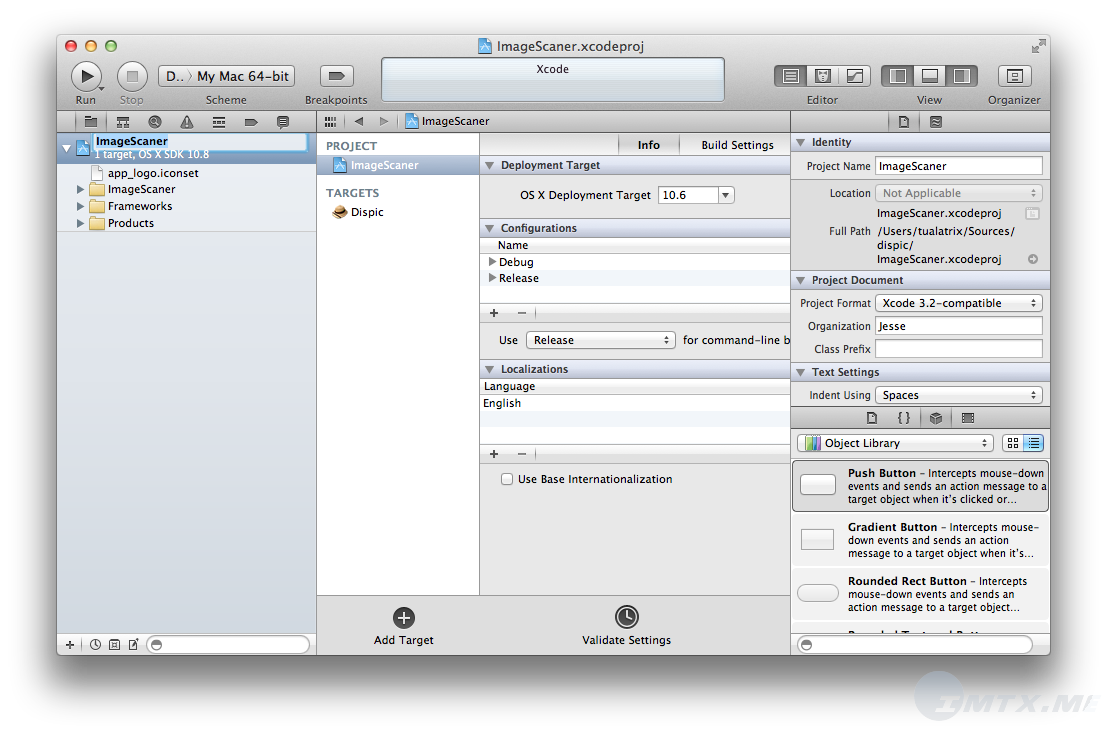
Task: Show the File Template library
Action: [x=872, y=418]
